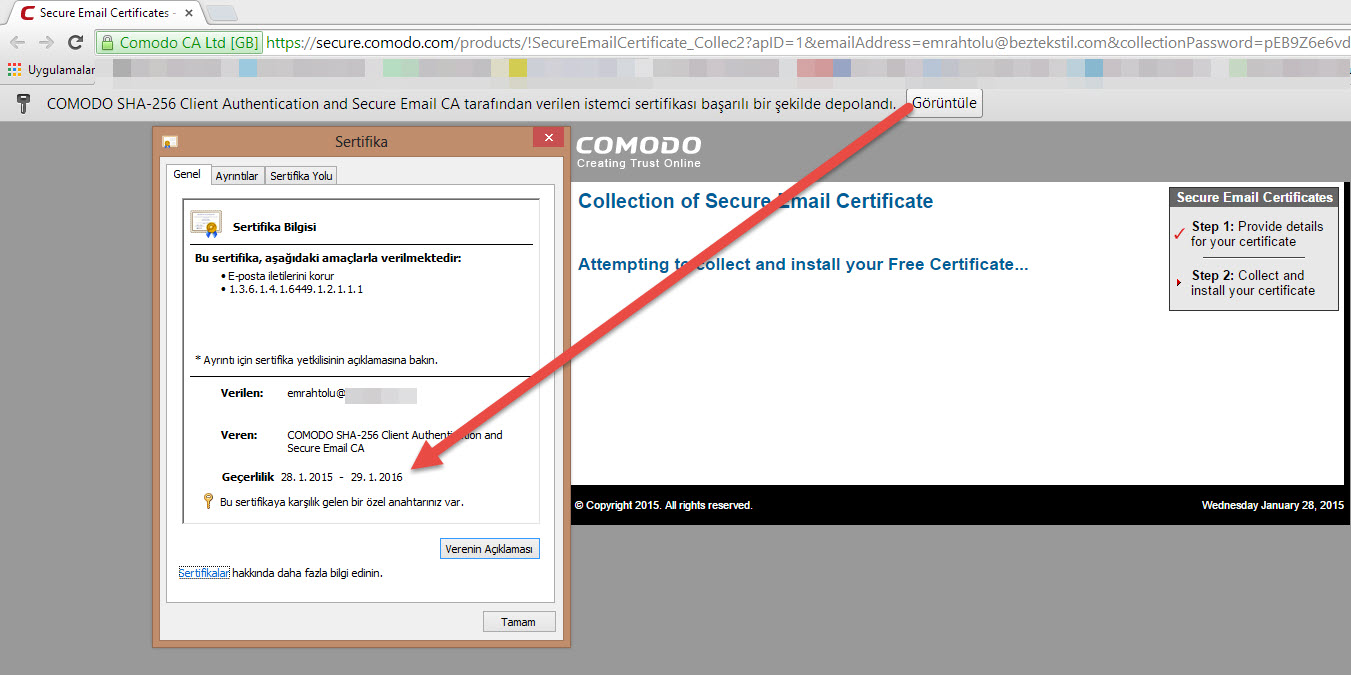Click the Veren issuer name COMODO SHA-256 Client
Screen dimensions: 1351x675
point(395,441)
